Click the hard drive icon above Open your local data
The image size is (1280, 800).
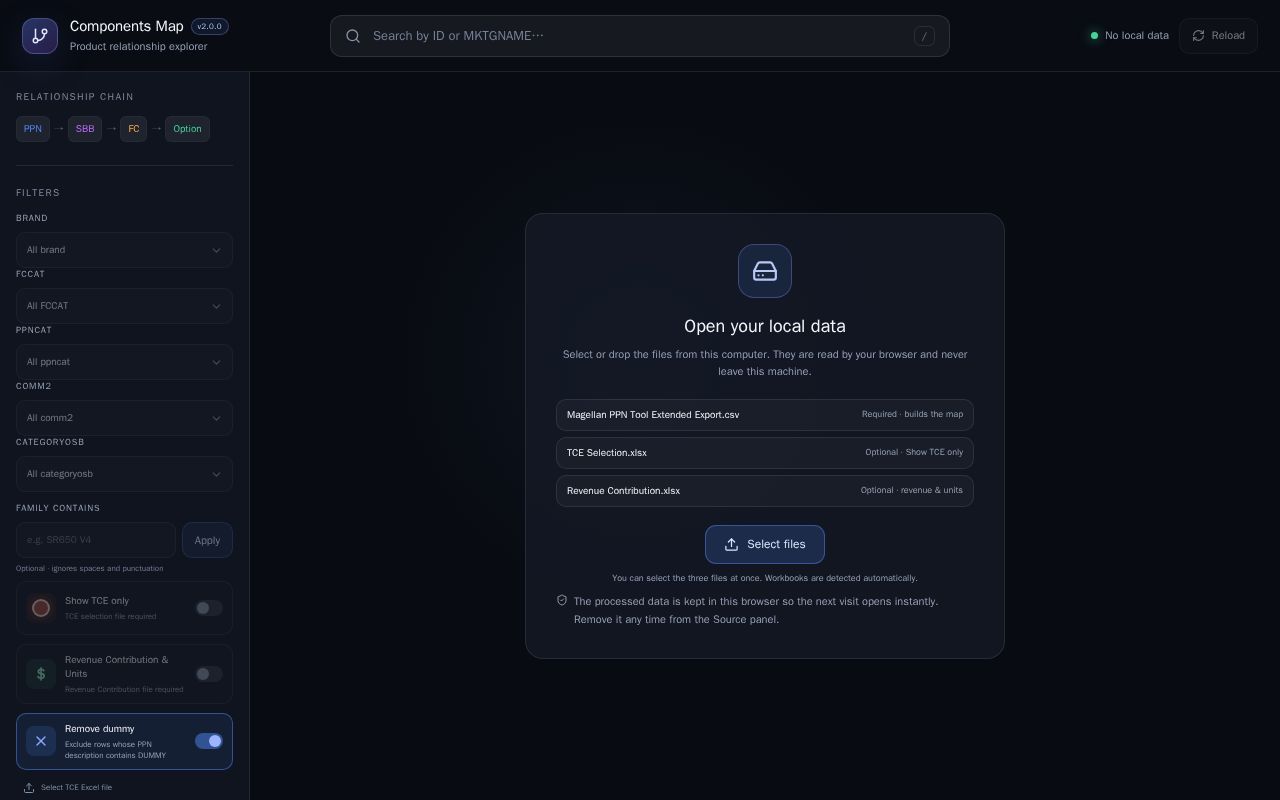point(765,271)
